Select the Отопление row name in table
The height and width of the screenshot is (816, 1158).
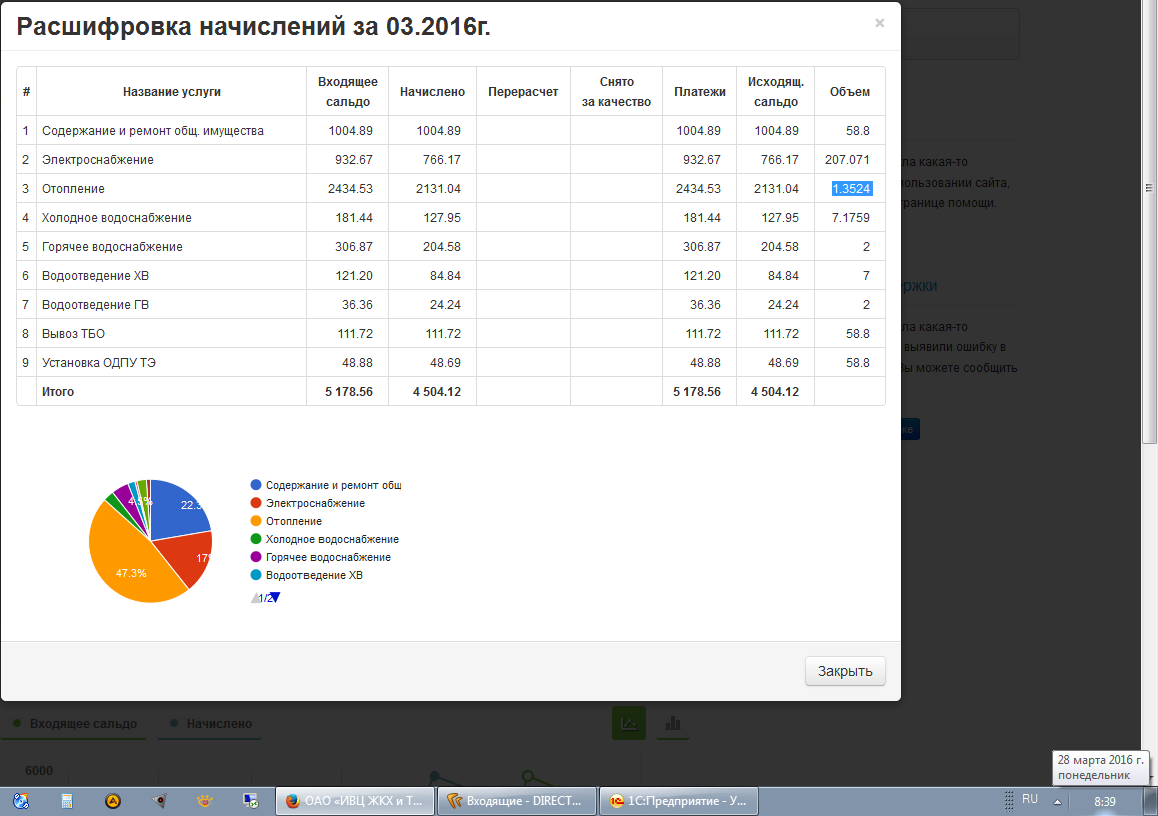coord(73,188)
